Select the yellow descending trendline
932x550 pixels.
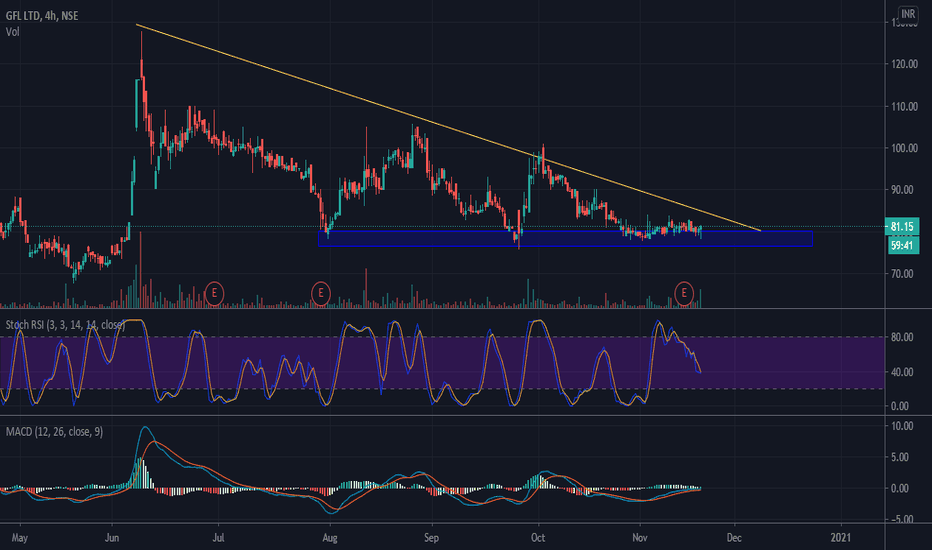(x=449, y=127)
